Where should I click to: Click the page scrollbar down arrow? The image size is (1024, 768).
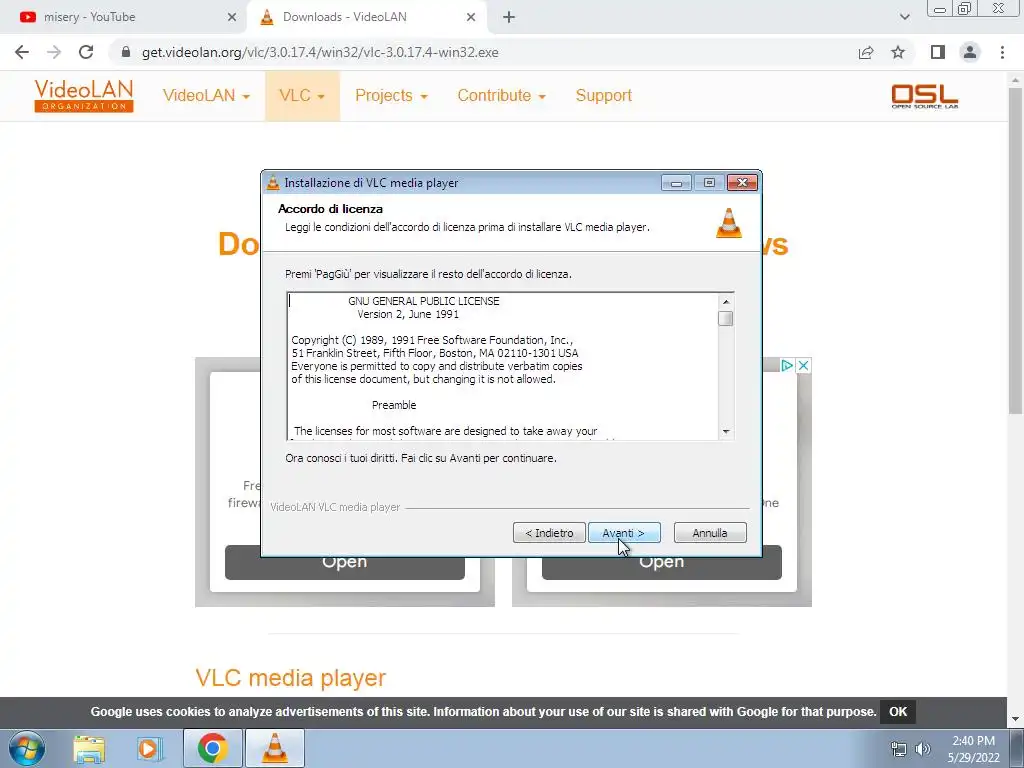(x=1015, y=719)
